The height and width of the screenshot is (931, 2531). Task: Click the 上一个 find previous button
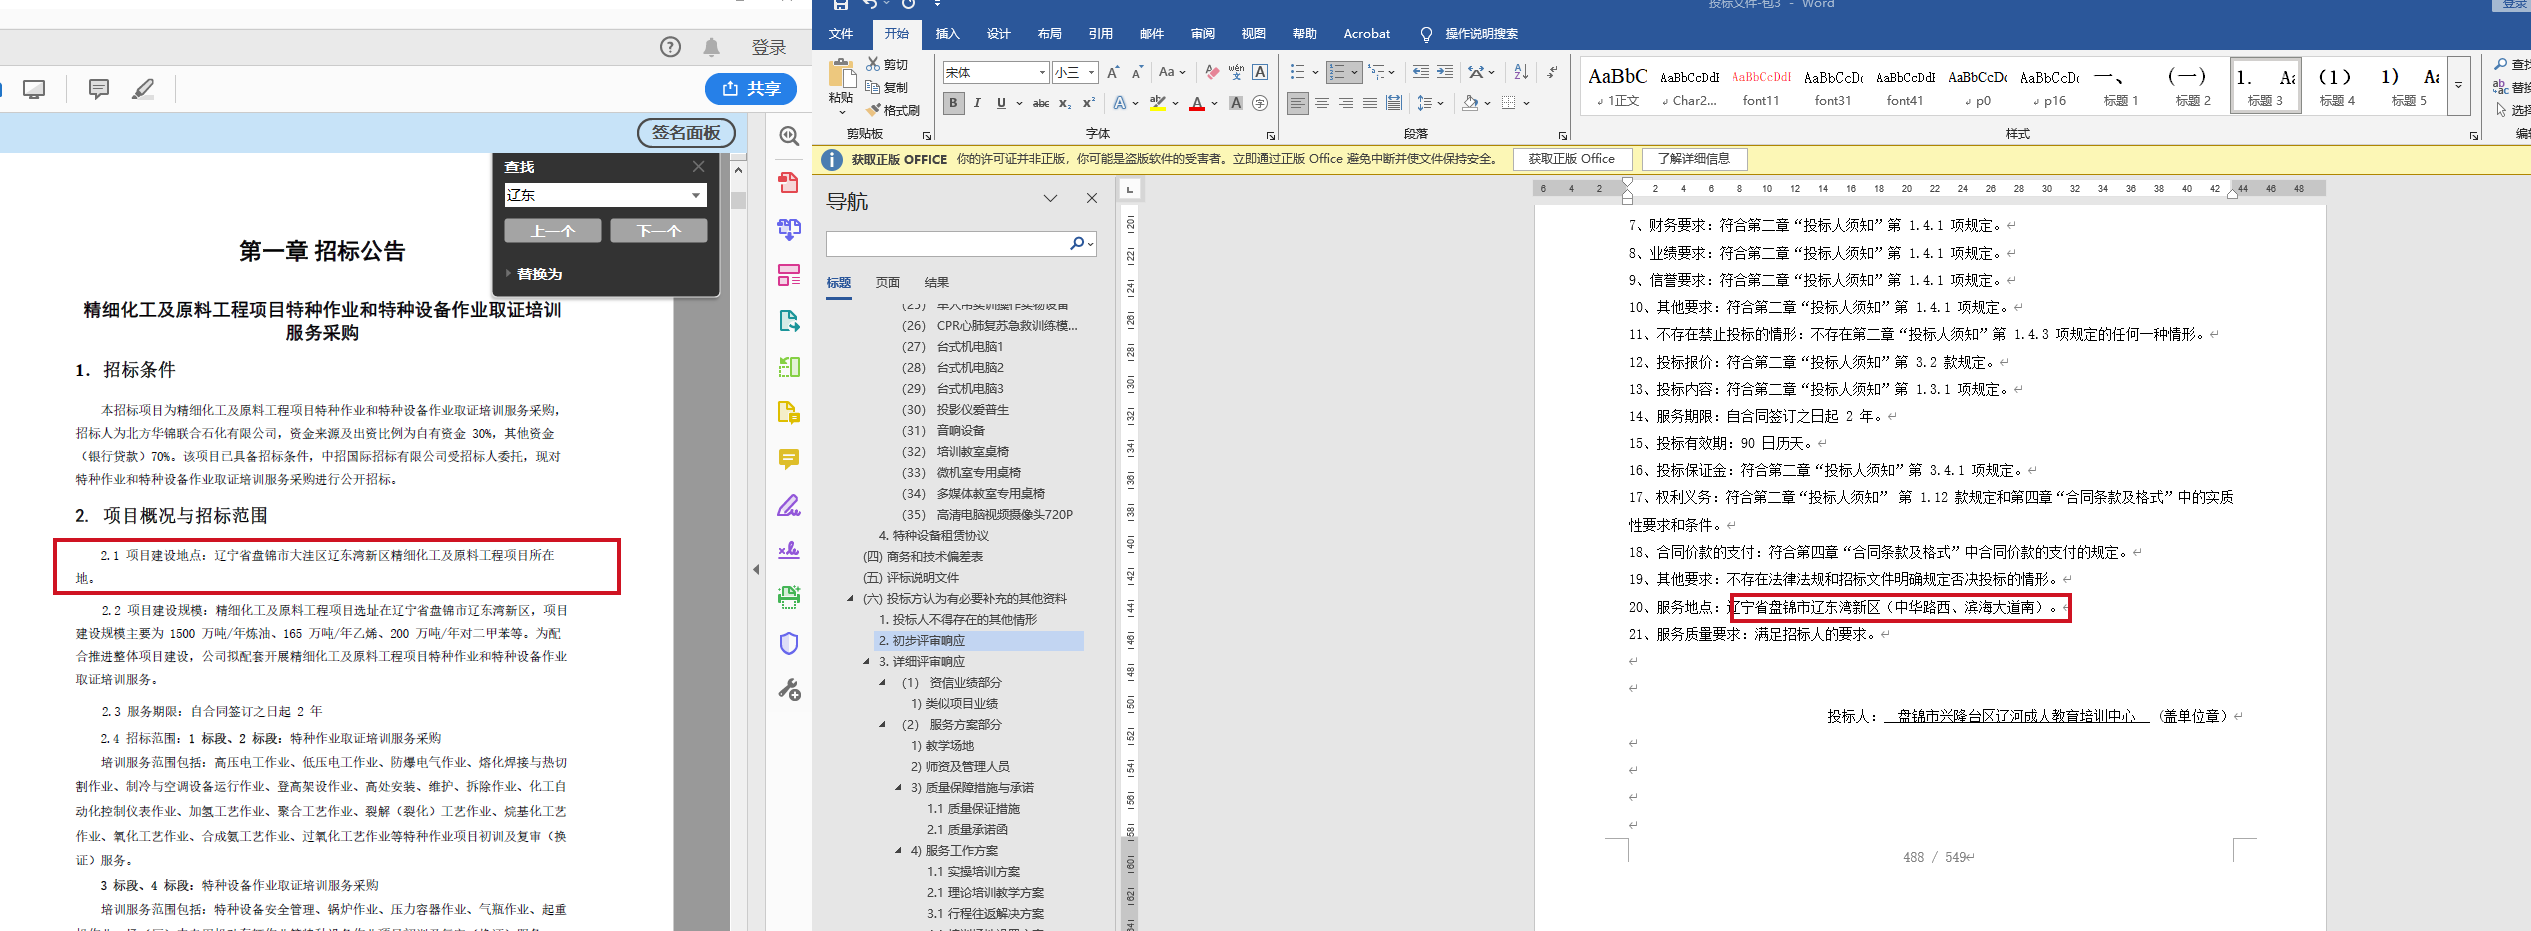tap(553, 231)
